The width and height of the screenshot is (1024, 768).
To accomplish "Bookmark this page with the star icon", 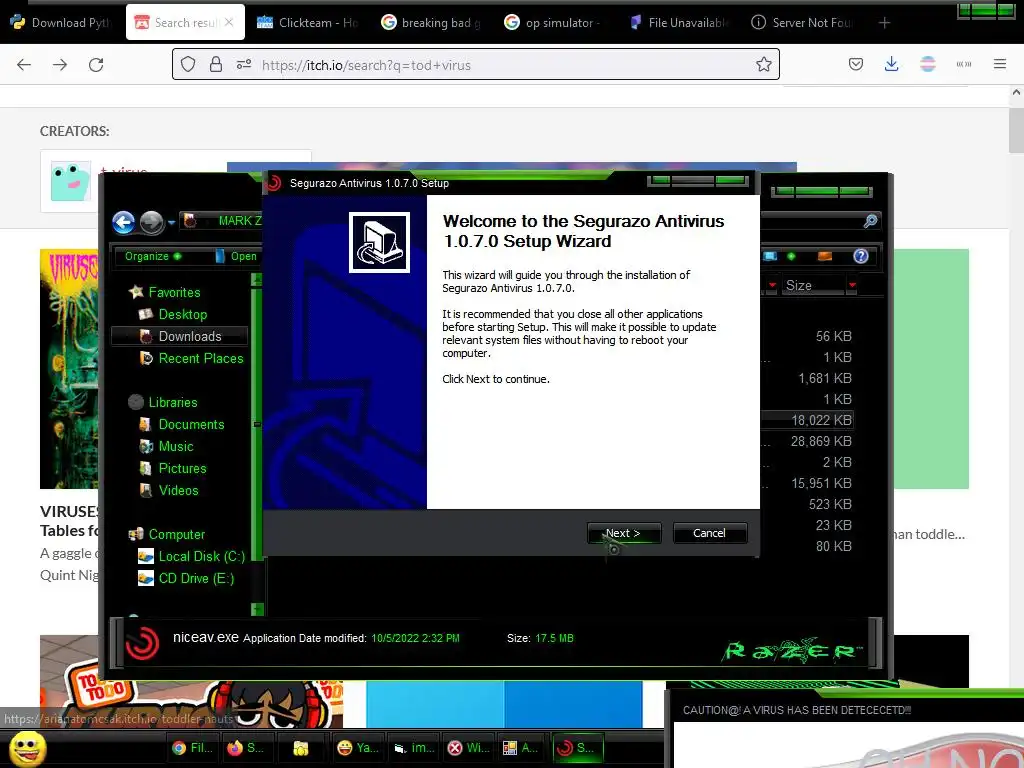I will tap(763, 64).
